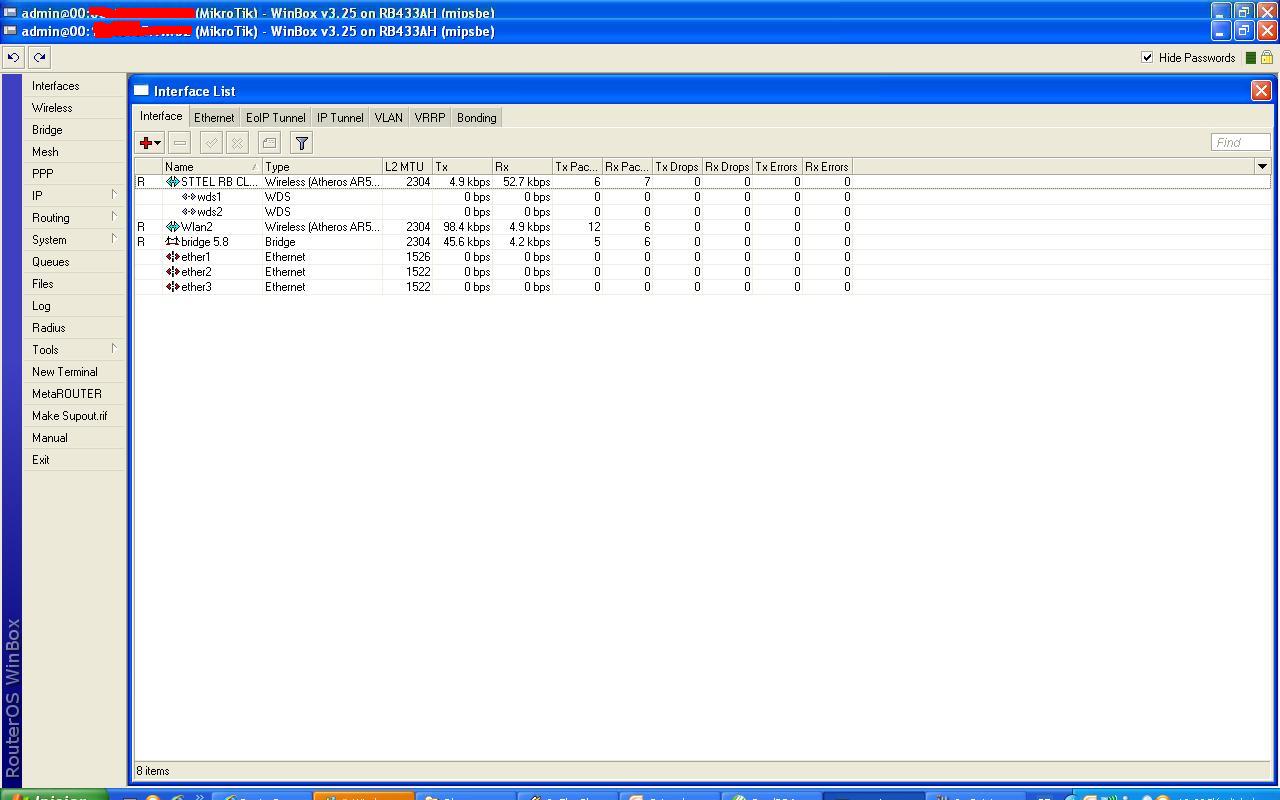Viewport: 1280px width, 800px height.
Task: Click the funnel Filter button
Action: coord(301,143)
